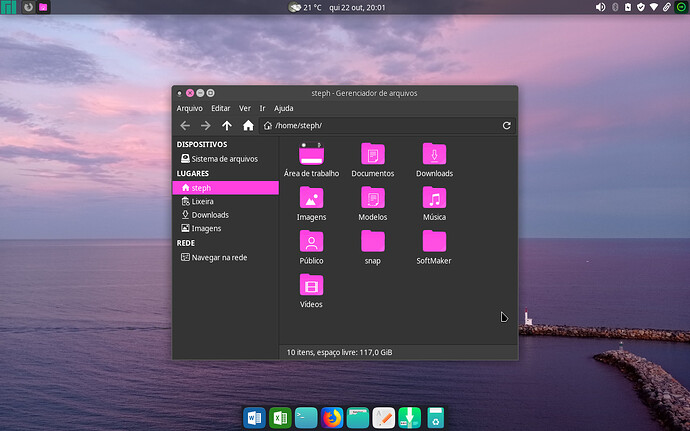Open the trash icon in the dock
The width and height of the screenshot is (690, 431).
pos(435,417)
